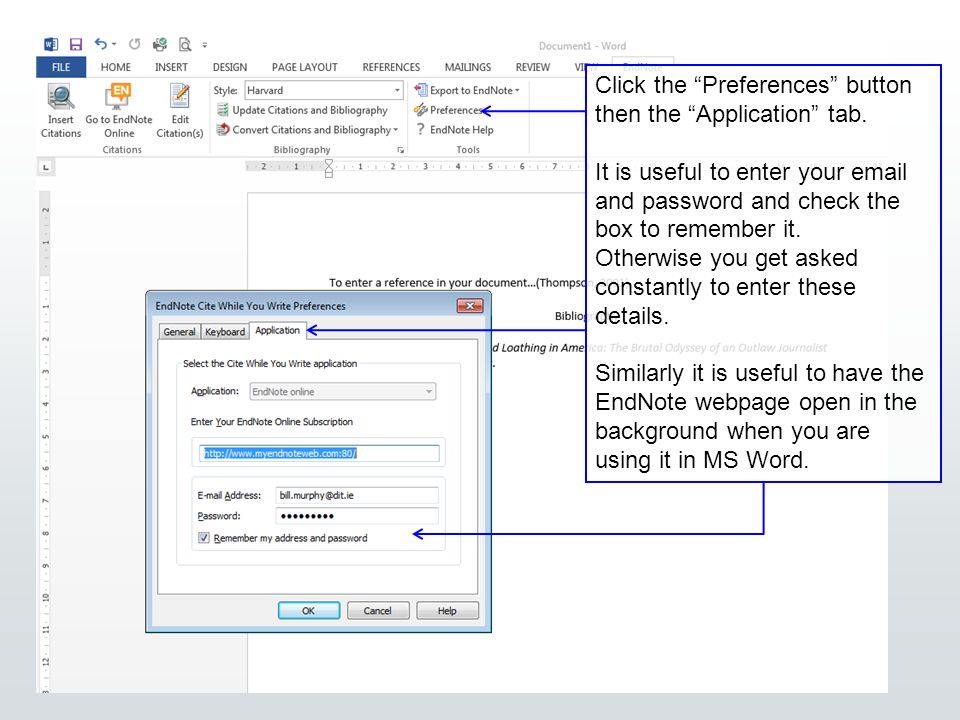Switch to the MAILINGS tab
This screenshot has height=720, width=960.
(468, 67)
